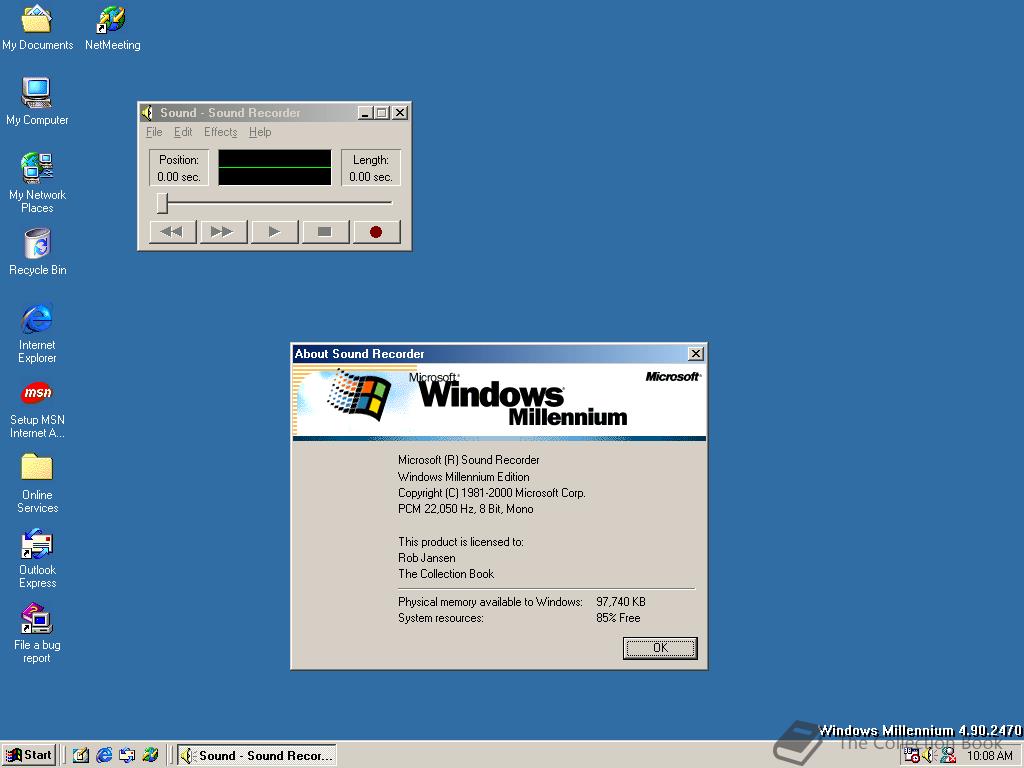Image resolution: width=1024 pixels, height=768 pixels.
Task: Click the volume speaker tray icon
Action: click(929, 756)
